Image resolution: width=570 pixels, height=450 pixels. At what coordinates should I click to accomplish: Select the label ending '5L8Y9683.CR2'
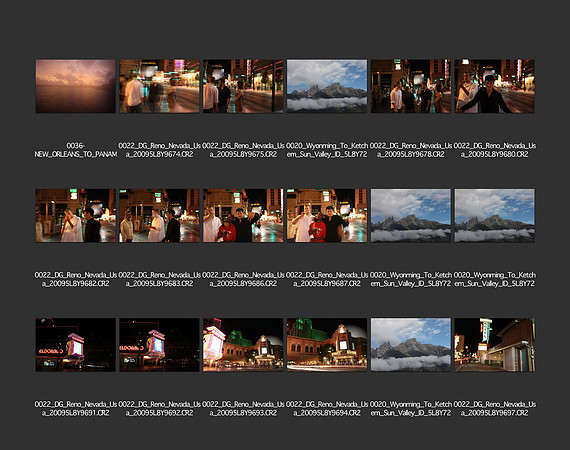click(159, 279)
